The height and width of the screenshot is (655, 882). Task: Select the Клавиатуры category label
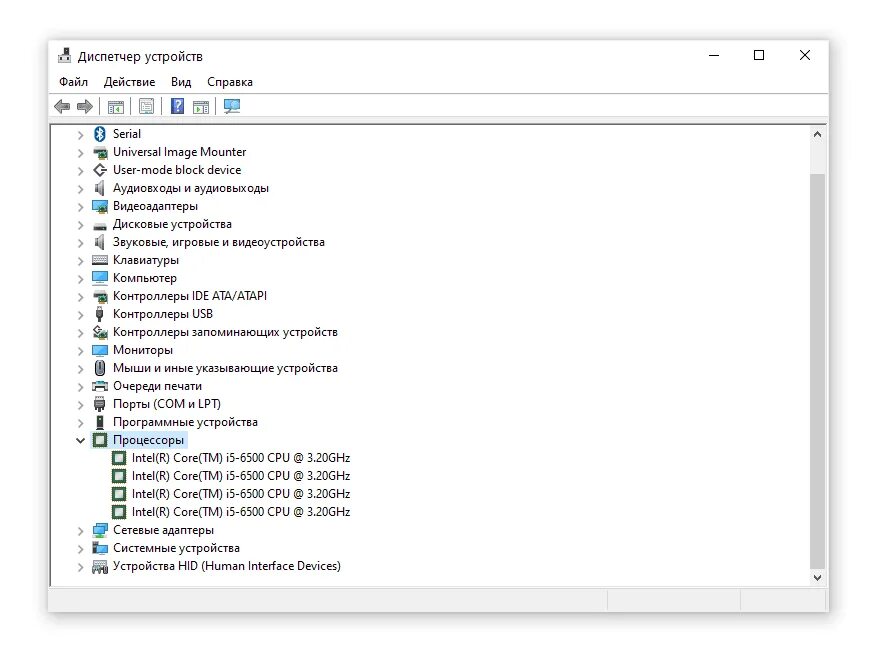point(146,260)
